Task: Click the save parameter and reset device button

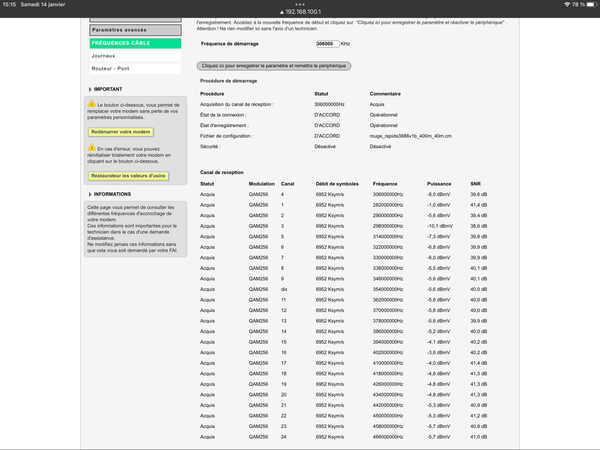Action: pos(274,66)
